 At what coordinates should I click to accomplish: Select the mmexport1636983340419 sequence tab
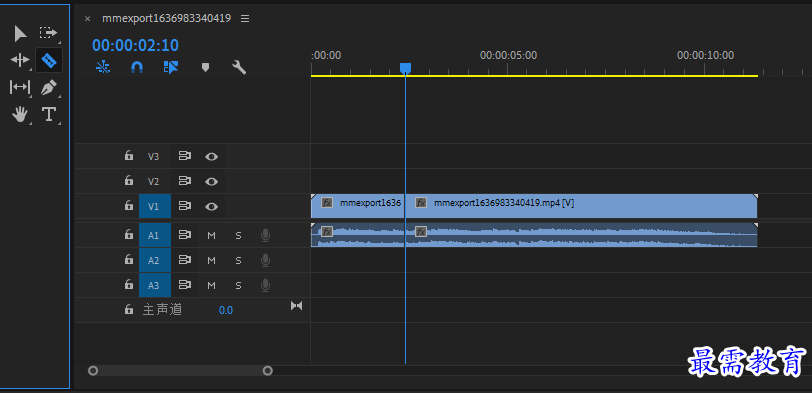(x=166, y=18)
